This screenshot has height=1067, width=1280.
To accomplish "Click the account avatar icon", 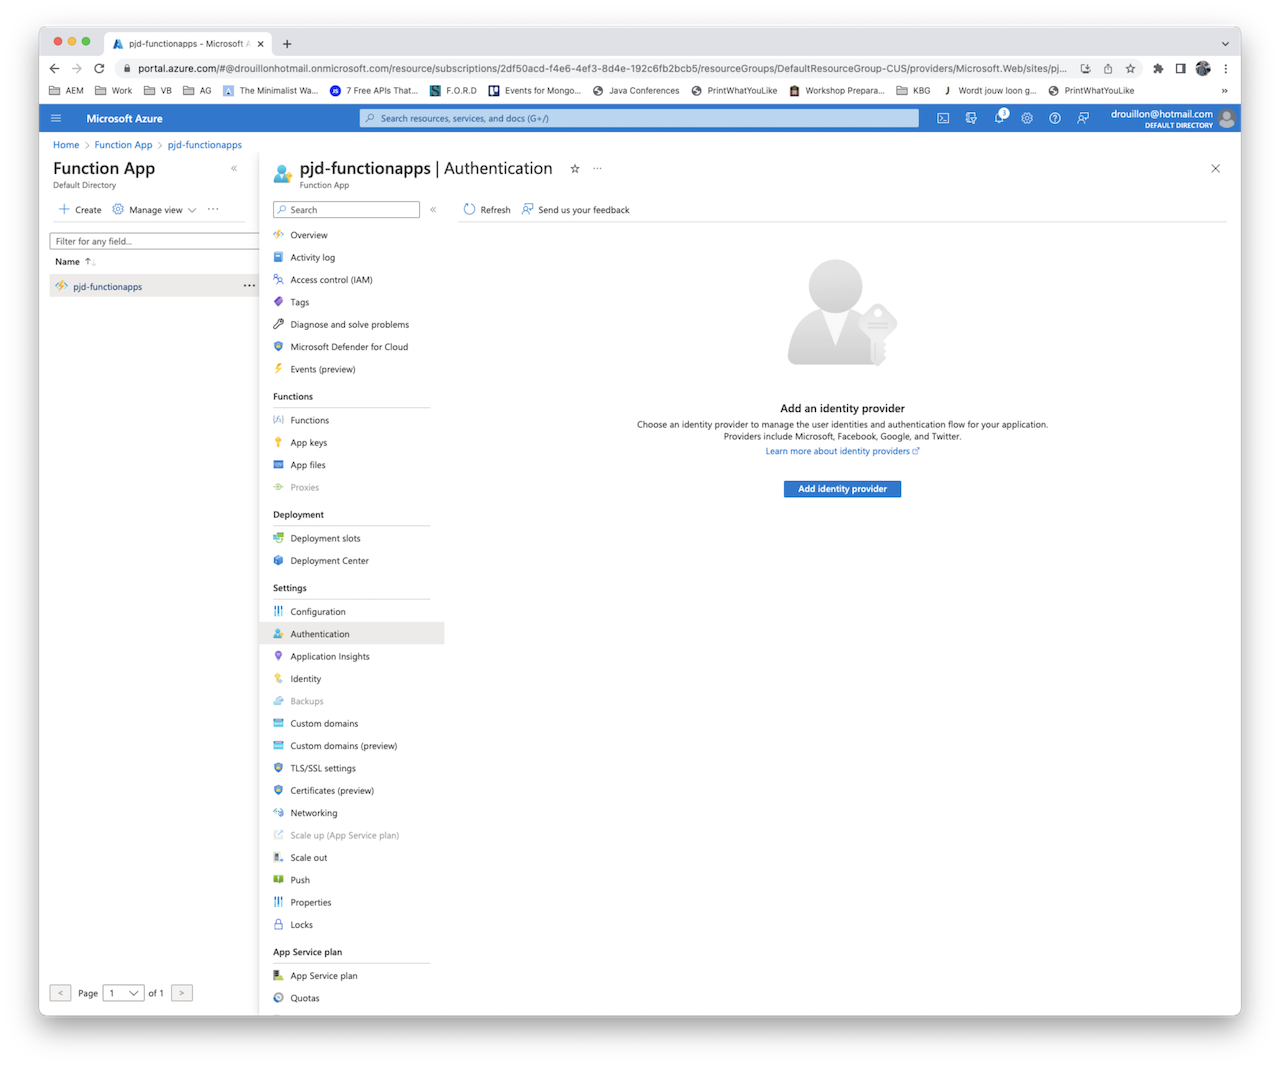I will [1227, 118].
